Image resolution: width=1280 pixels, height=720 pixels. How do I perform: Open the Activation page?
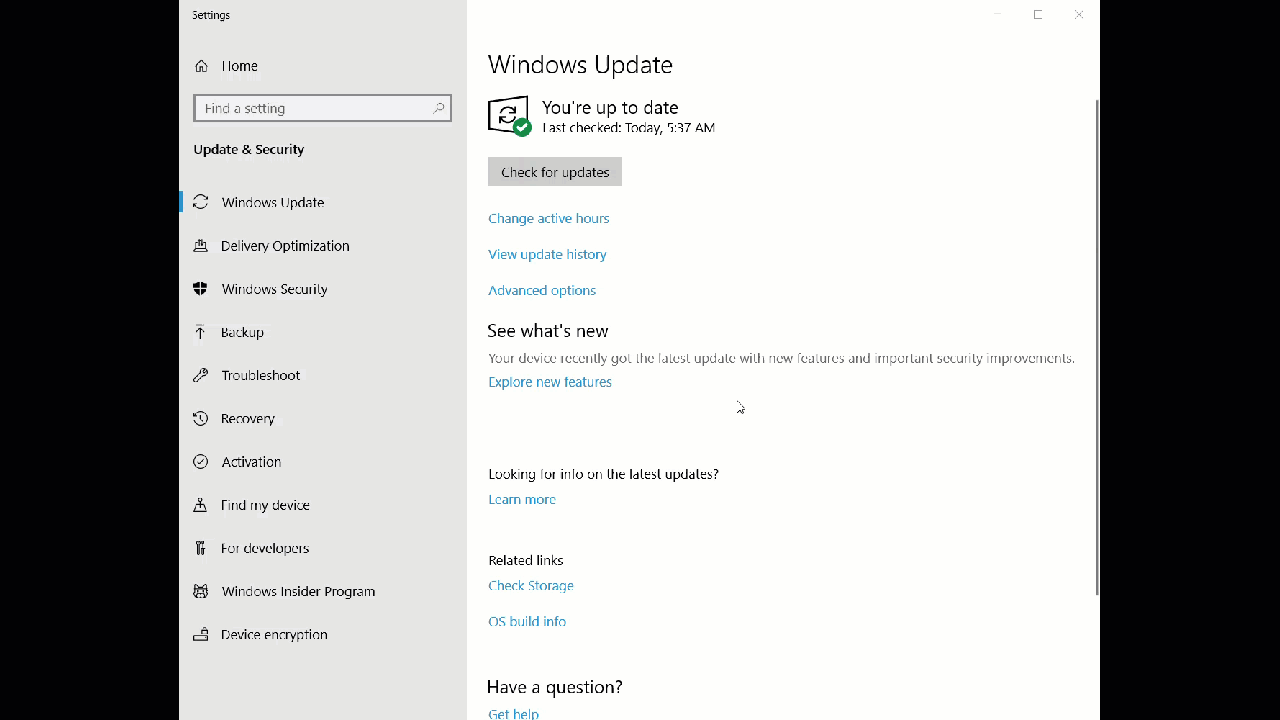(323, 462)
